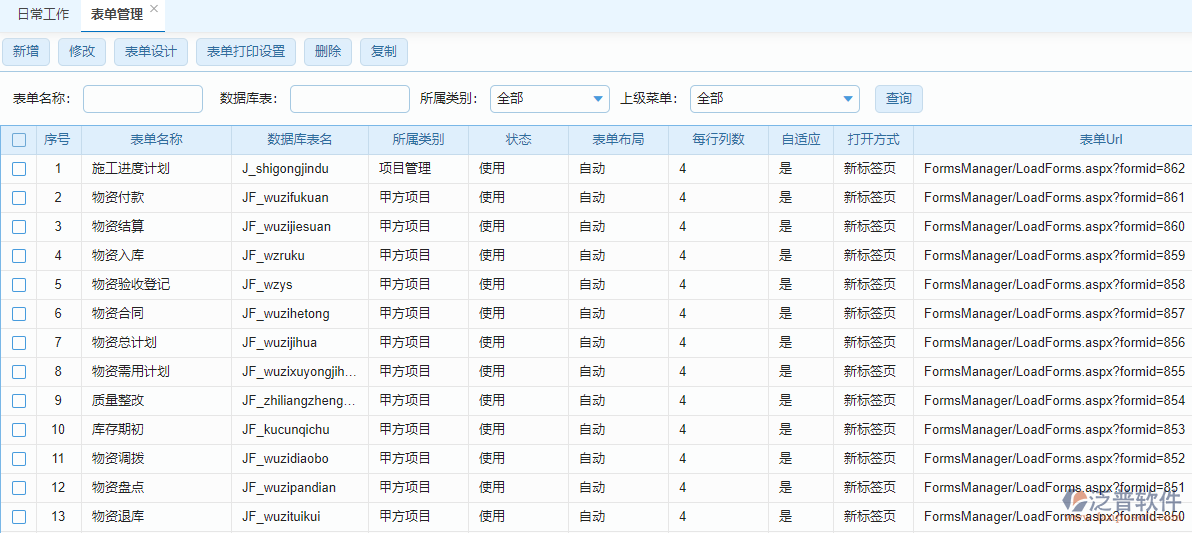Viewport: 1192px width, 533px height.
Task: Open the 上级菜单 dropdown
Action: tap(774, 99)
